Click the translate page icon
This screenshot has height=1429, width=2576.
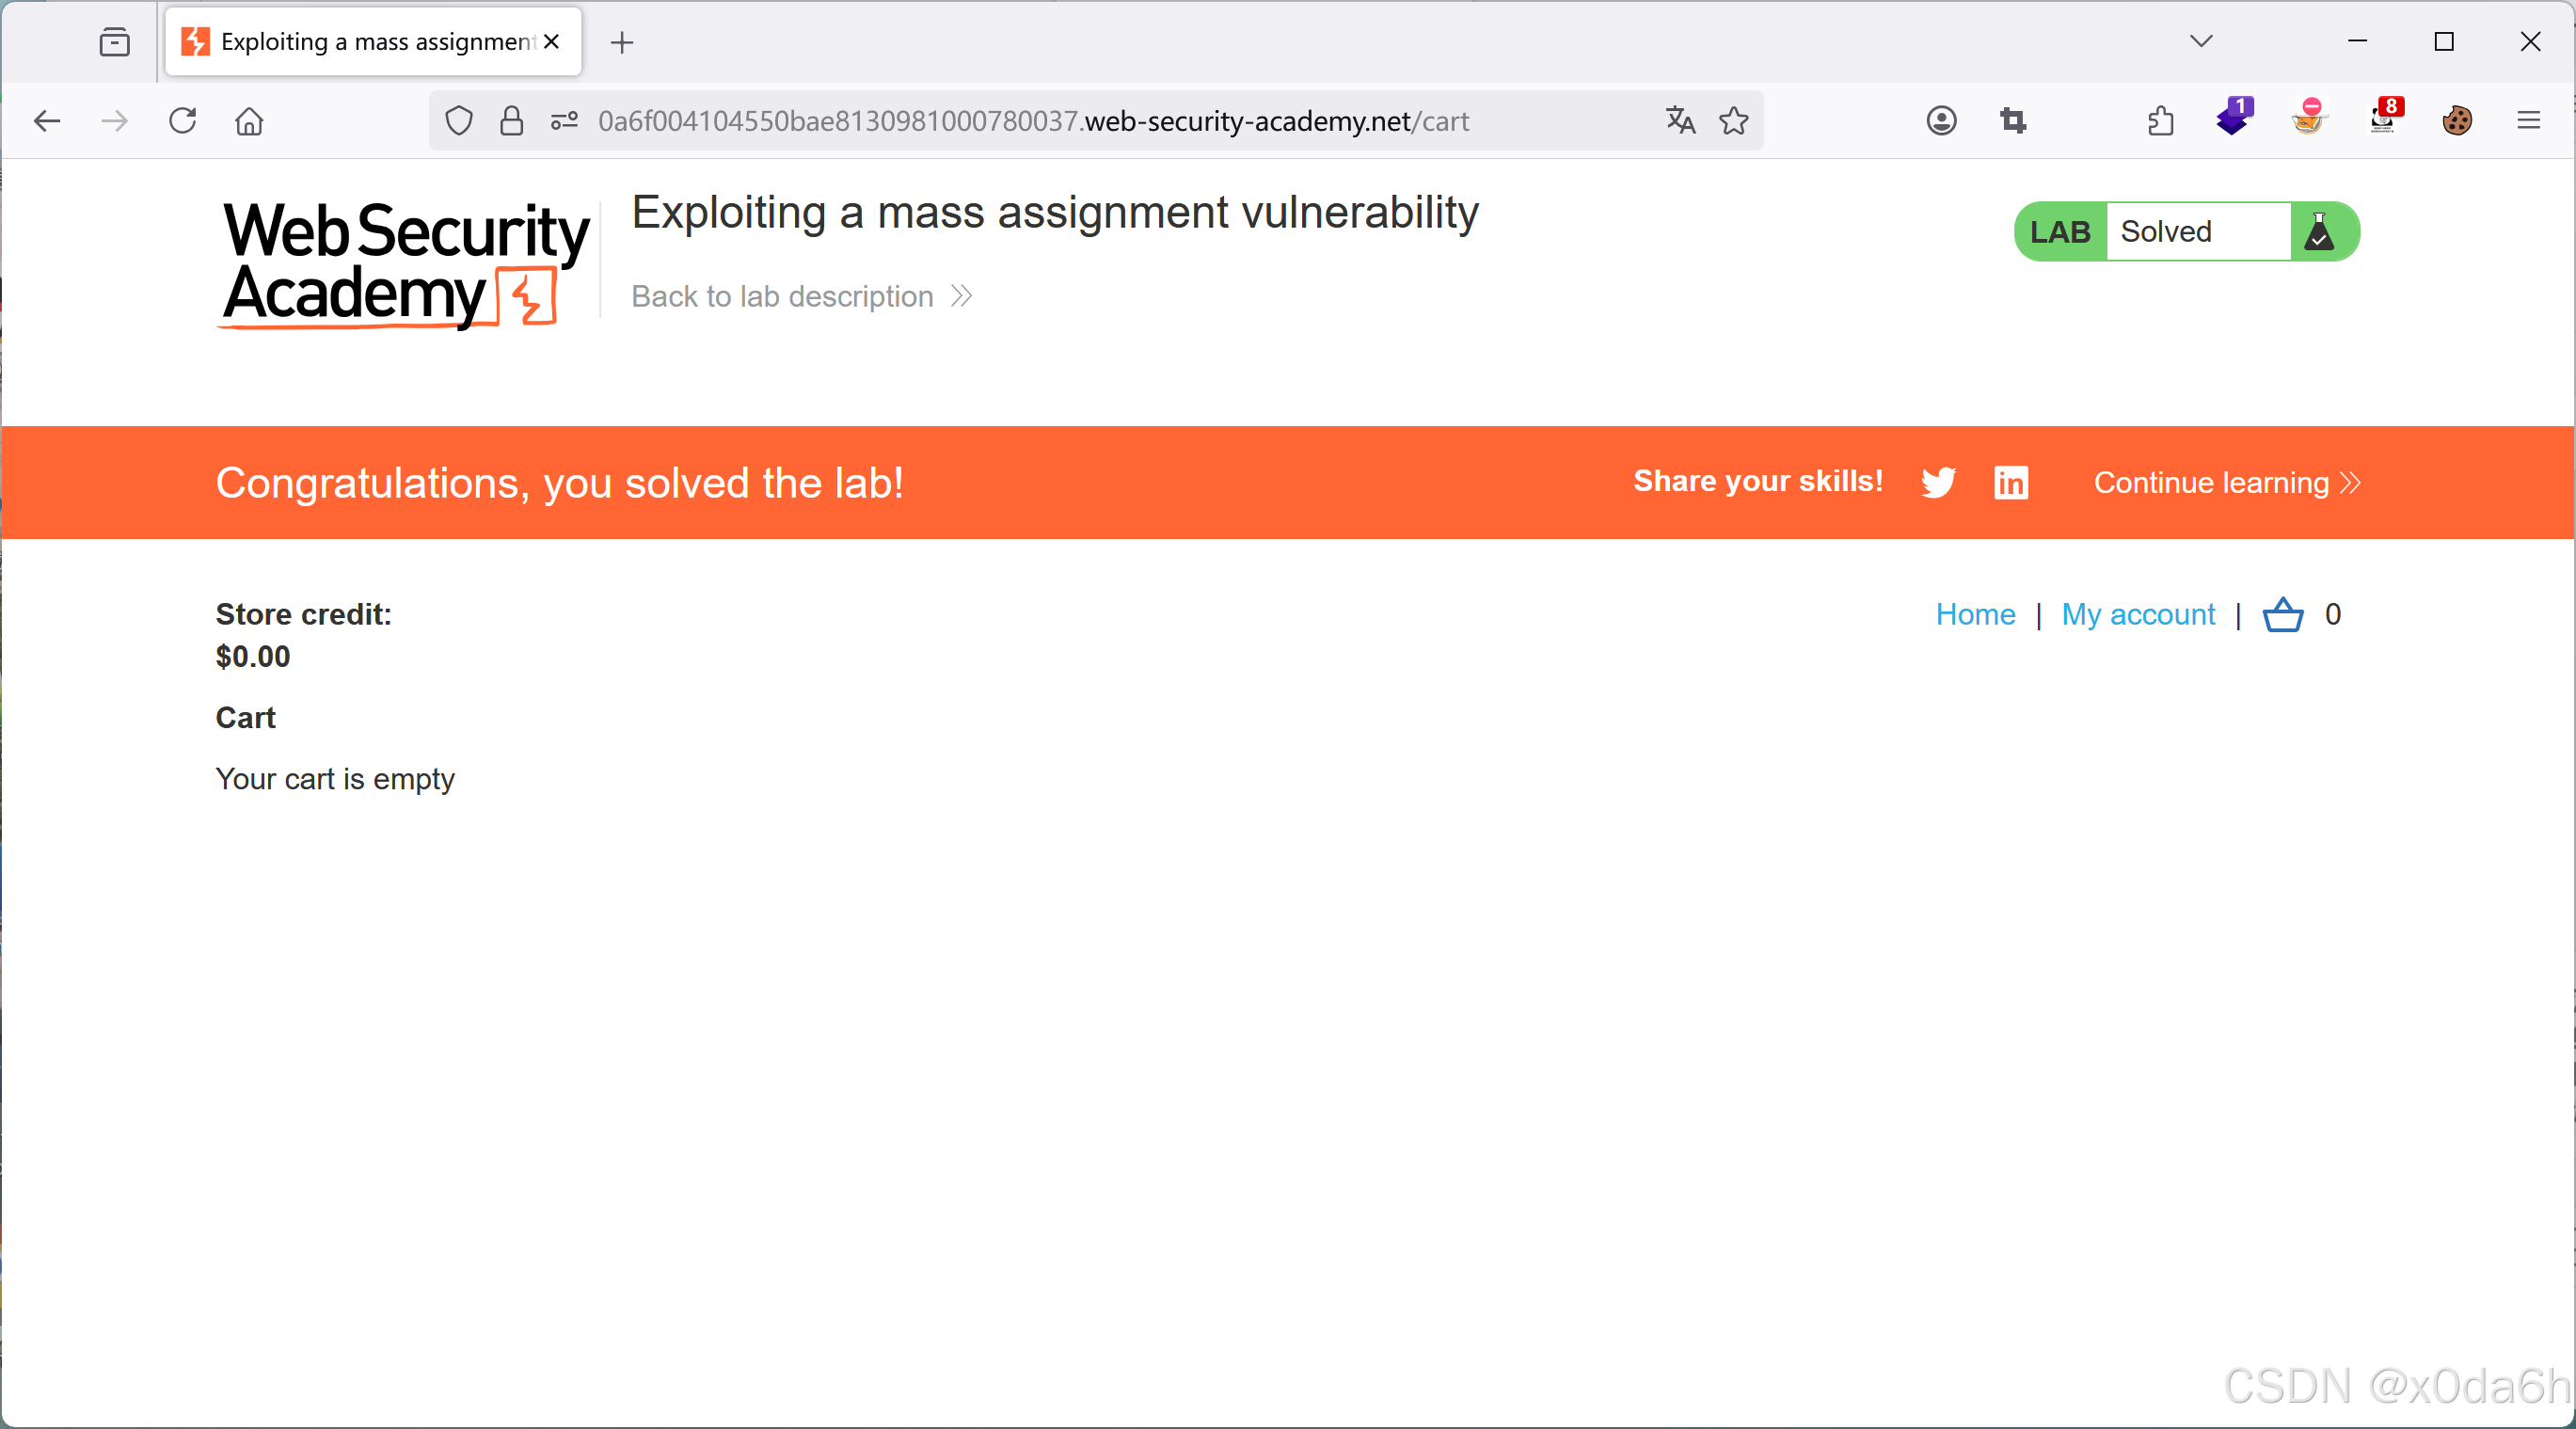tap(1680, 121)
